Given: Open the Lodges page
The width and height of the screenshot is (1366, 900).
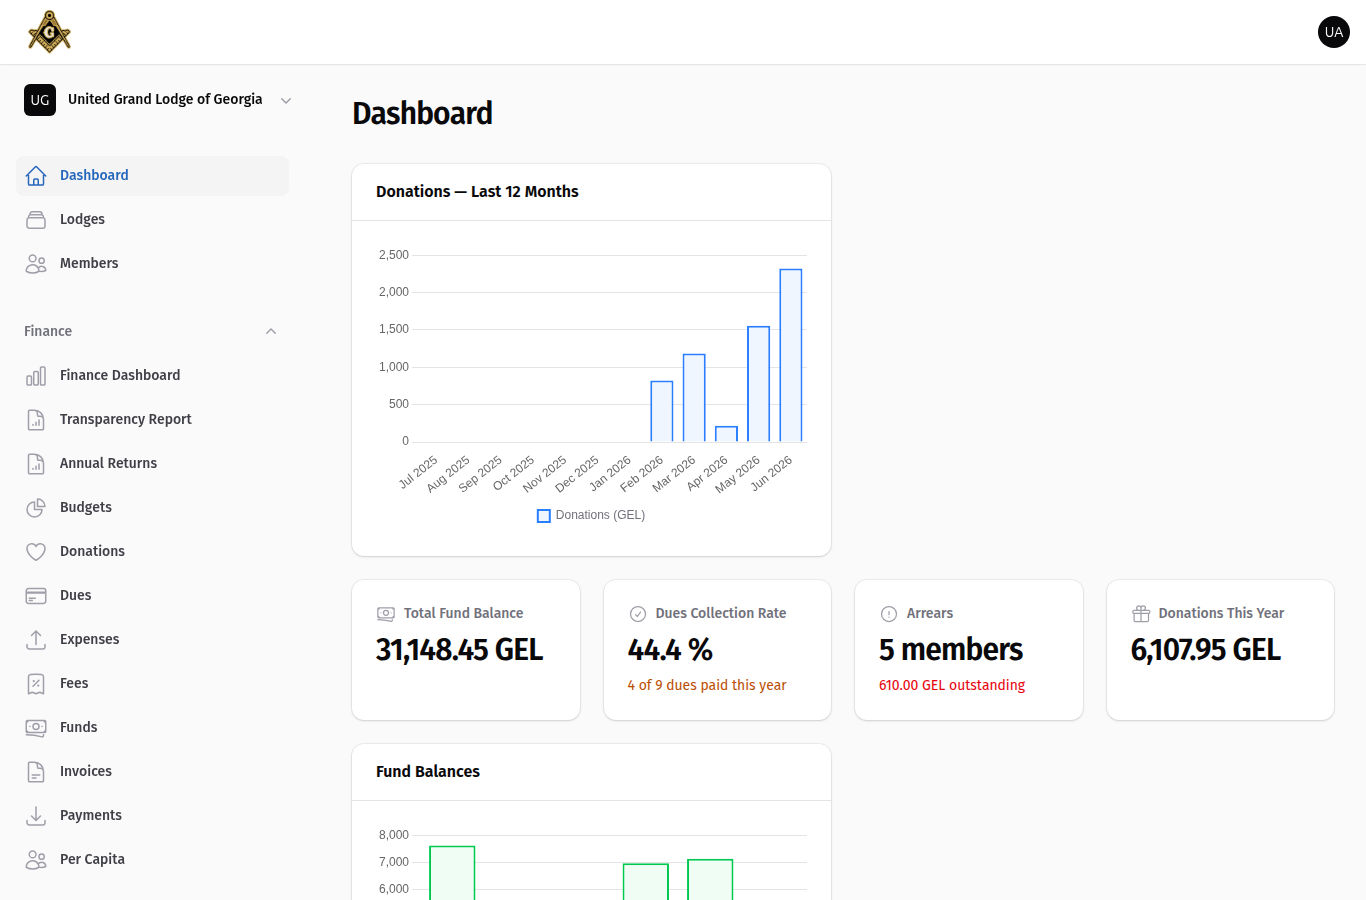Looking at the screenshot, I should [x=152, y=220].
